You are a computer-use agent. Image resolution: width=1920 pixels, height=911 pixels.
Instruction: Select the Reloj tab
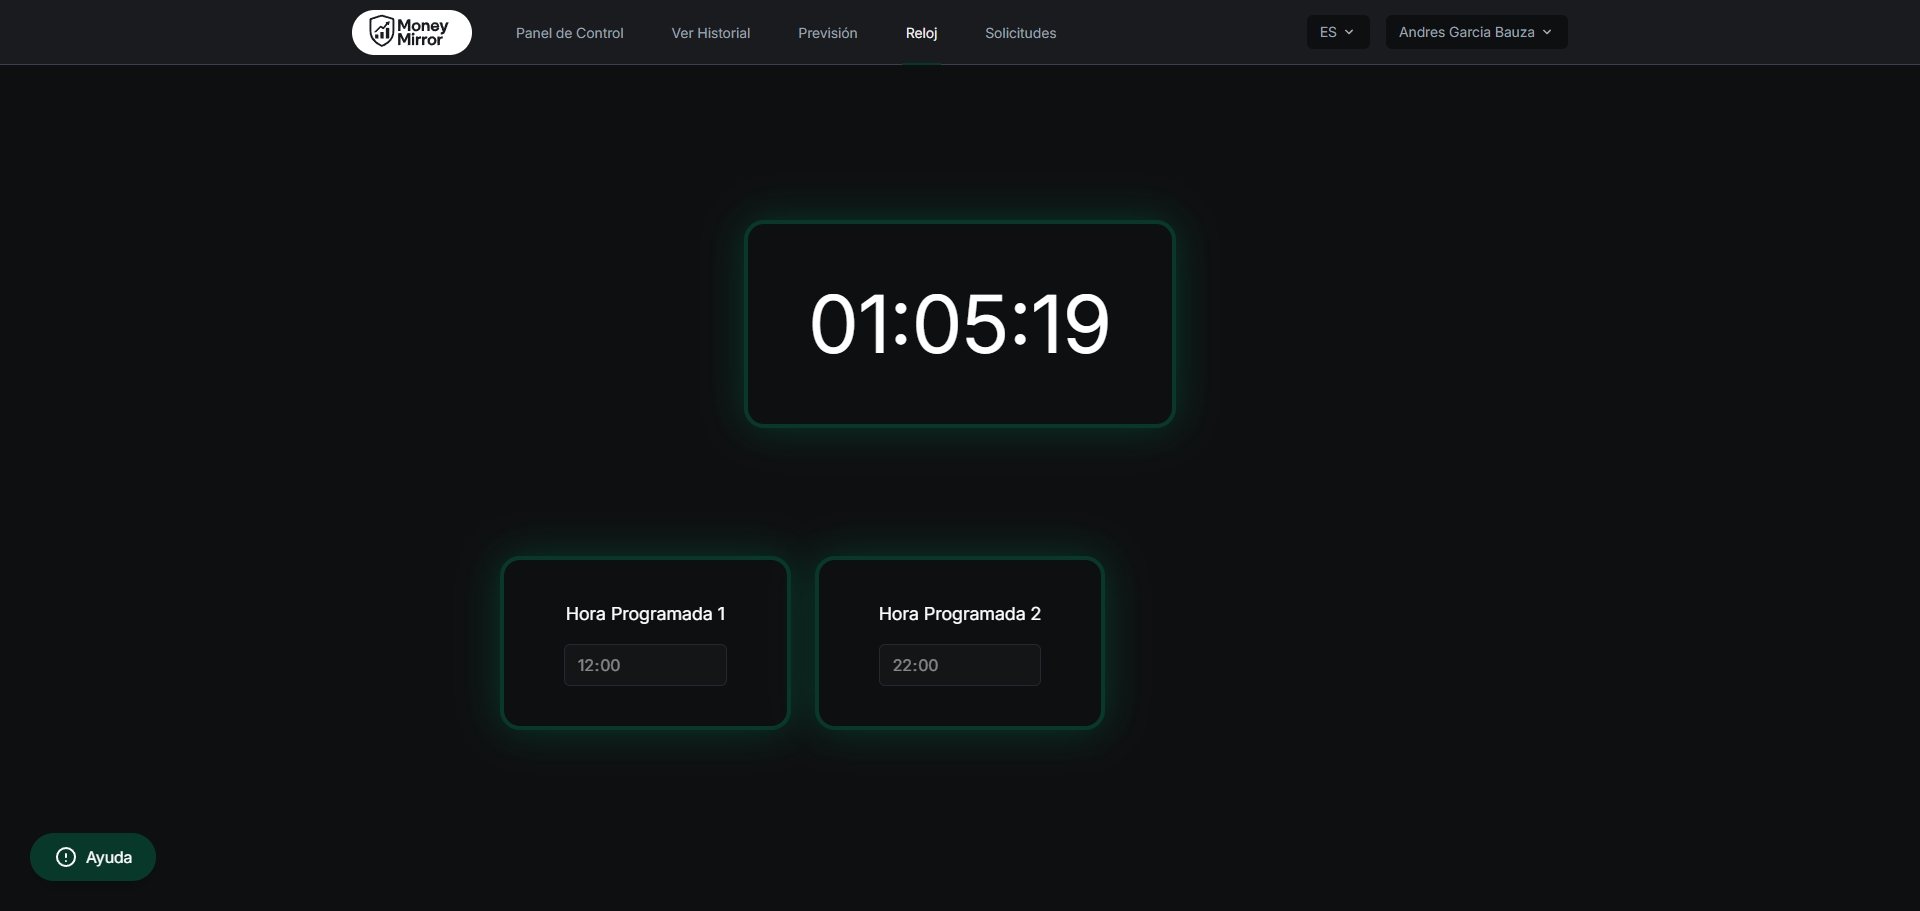click(921, 33)
